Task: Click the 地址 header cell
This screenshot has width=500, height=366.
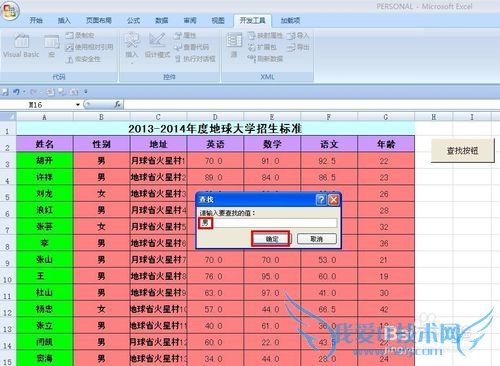Action: point(158,144)
